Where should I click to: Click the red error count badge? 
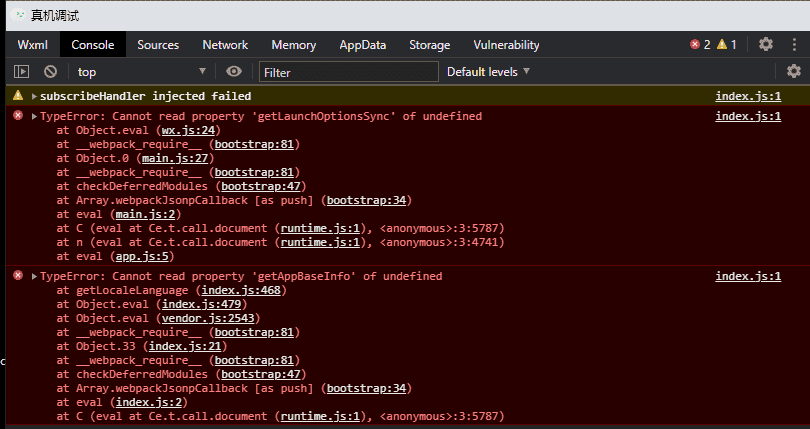(700, 44)
